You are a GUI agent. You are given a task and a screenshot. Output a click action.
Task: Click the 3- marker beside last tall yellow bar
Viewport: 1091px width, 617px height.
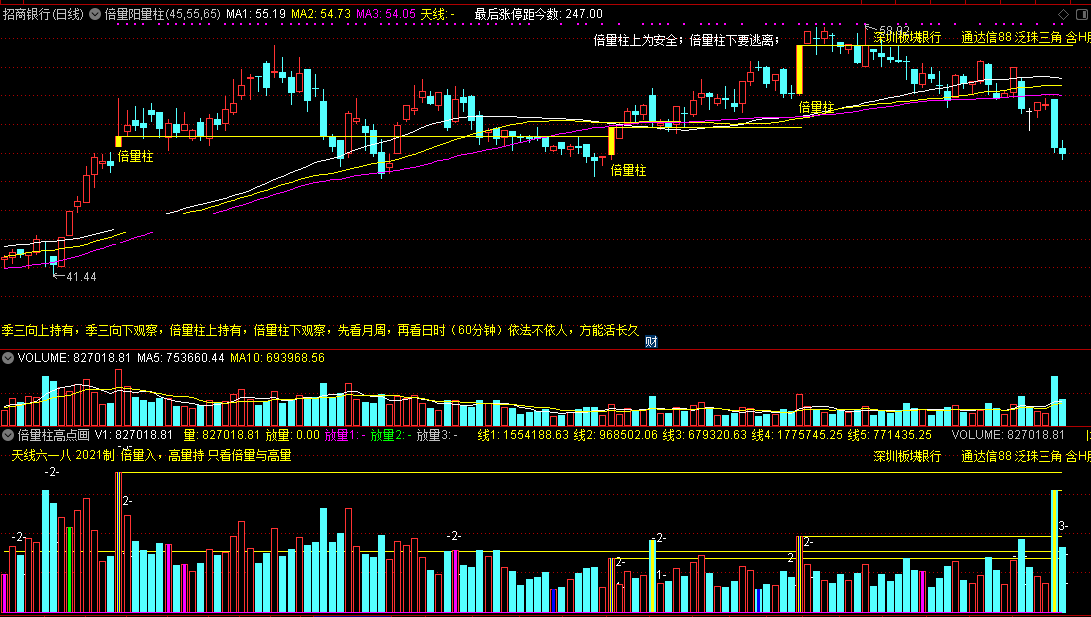pos(1063,527)
